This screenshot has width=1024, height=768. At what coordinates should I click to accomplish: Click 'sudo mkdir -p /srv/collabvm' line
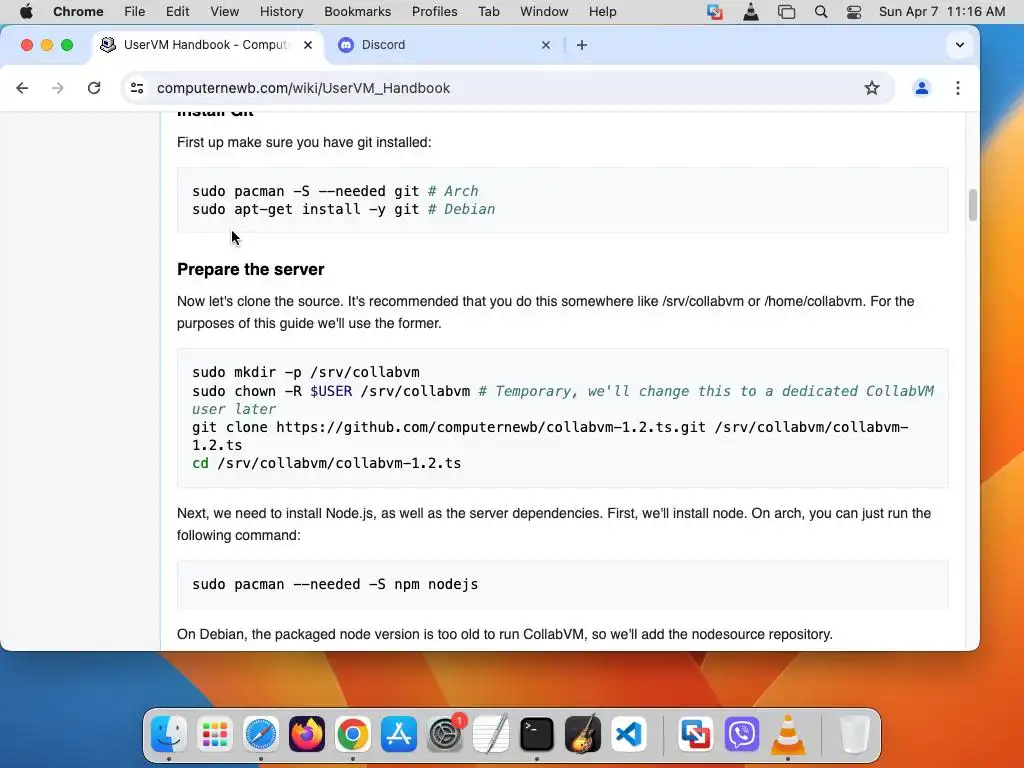pos(306,372)
